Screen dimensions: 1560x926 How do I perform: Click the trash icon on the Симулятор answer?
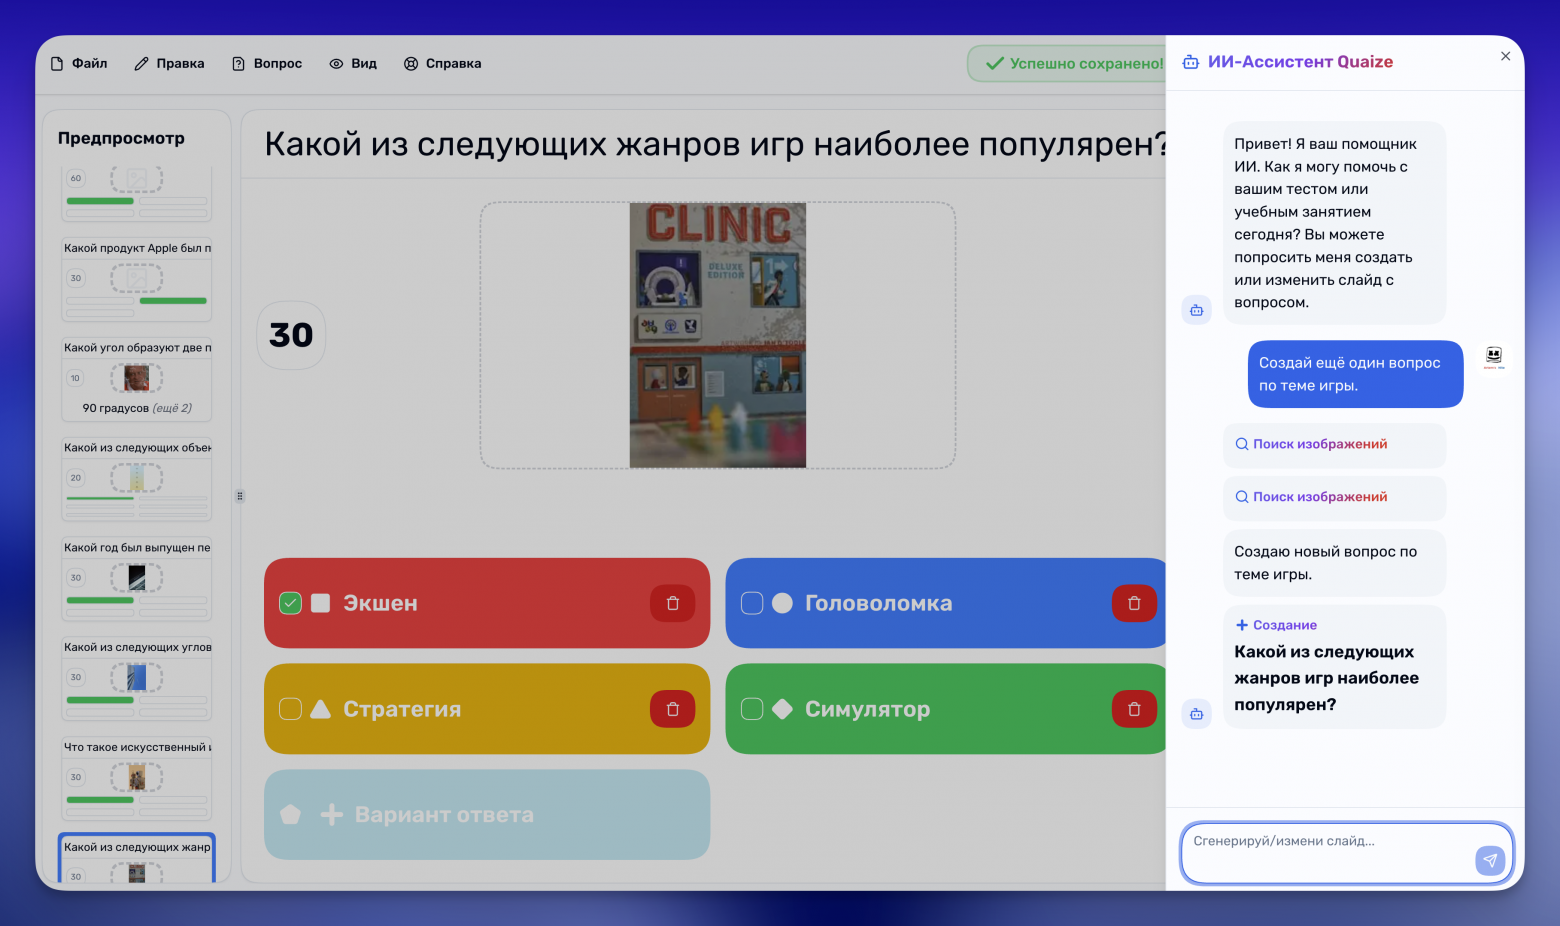coord(1133,709)
